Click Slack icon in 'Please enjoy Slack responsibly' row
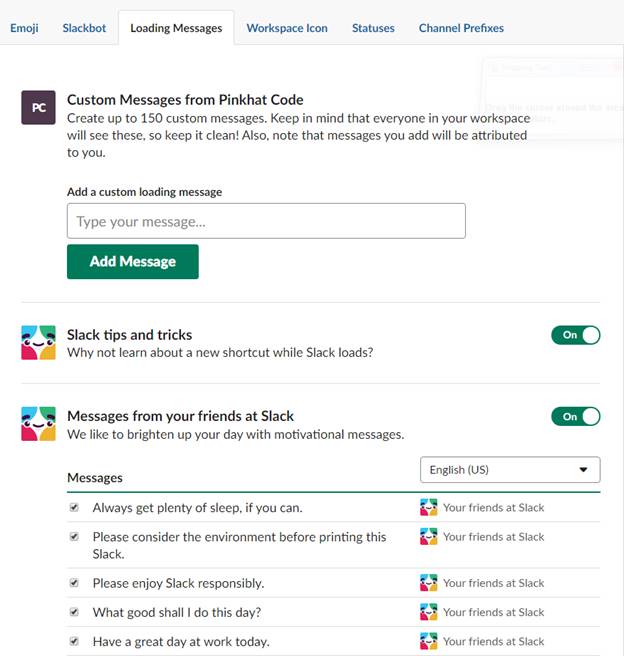The width and height of the screenshot is (624, 656). [x=429, y=583]
